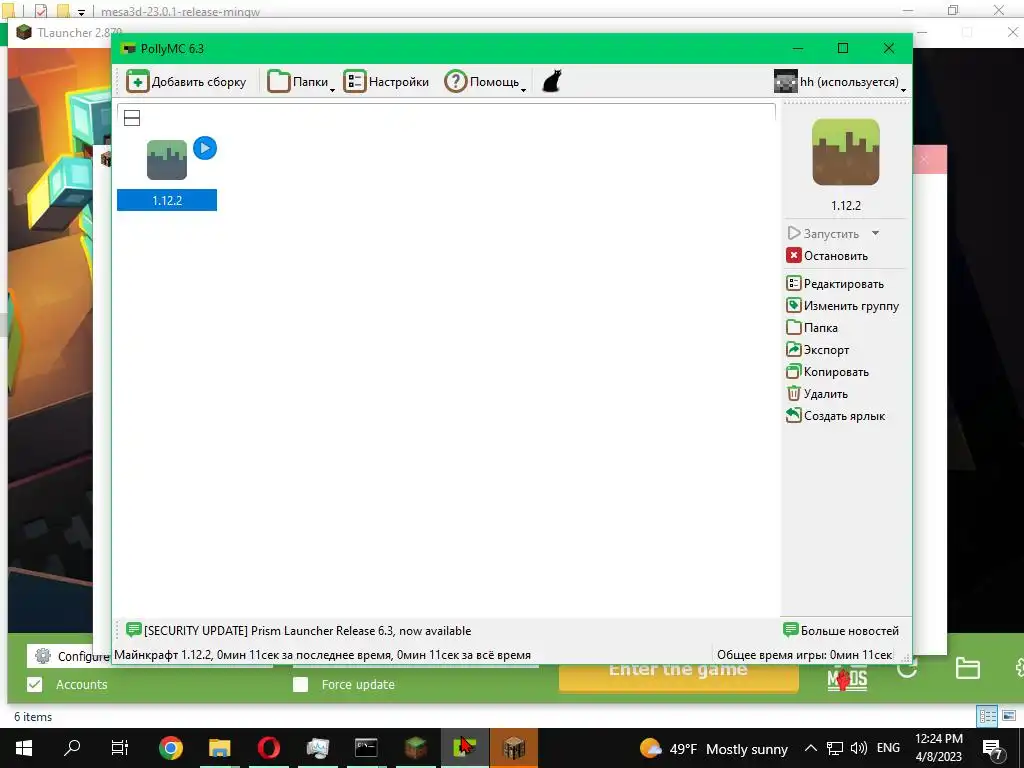1024x768 pixels.
Task: Open Task View on taskbar
Action: [x=120, y=748]
